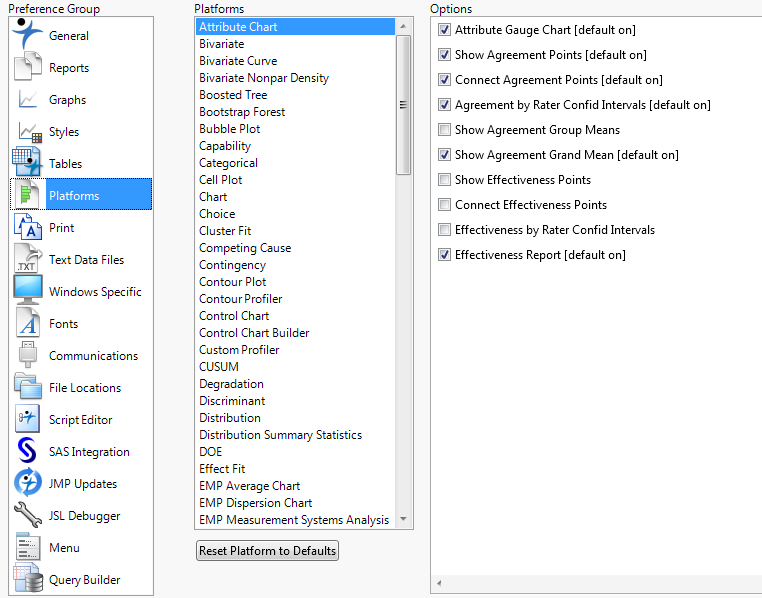Select Bootstrap Forest platform
The height and width of the screenshot is (598, 762).
(x=295, y=112)
